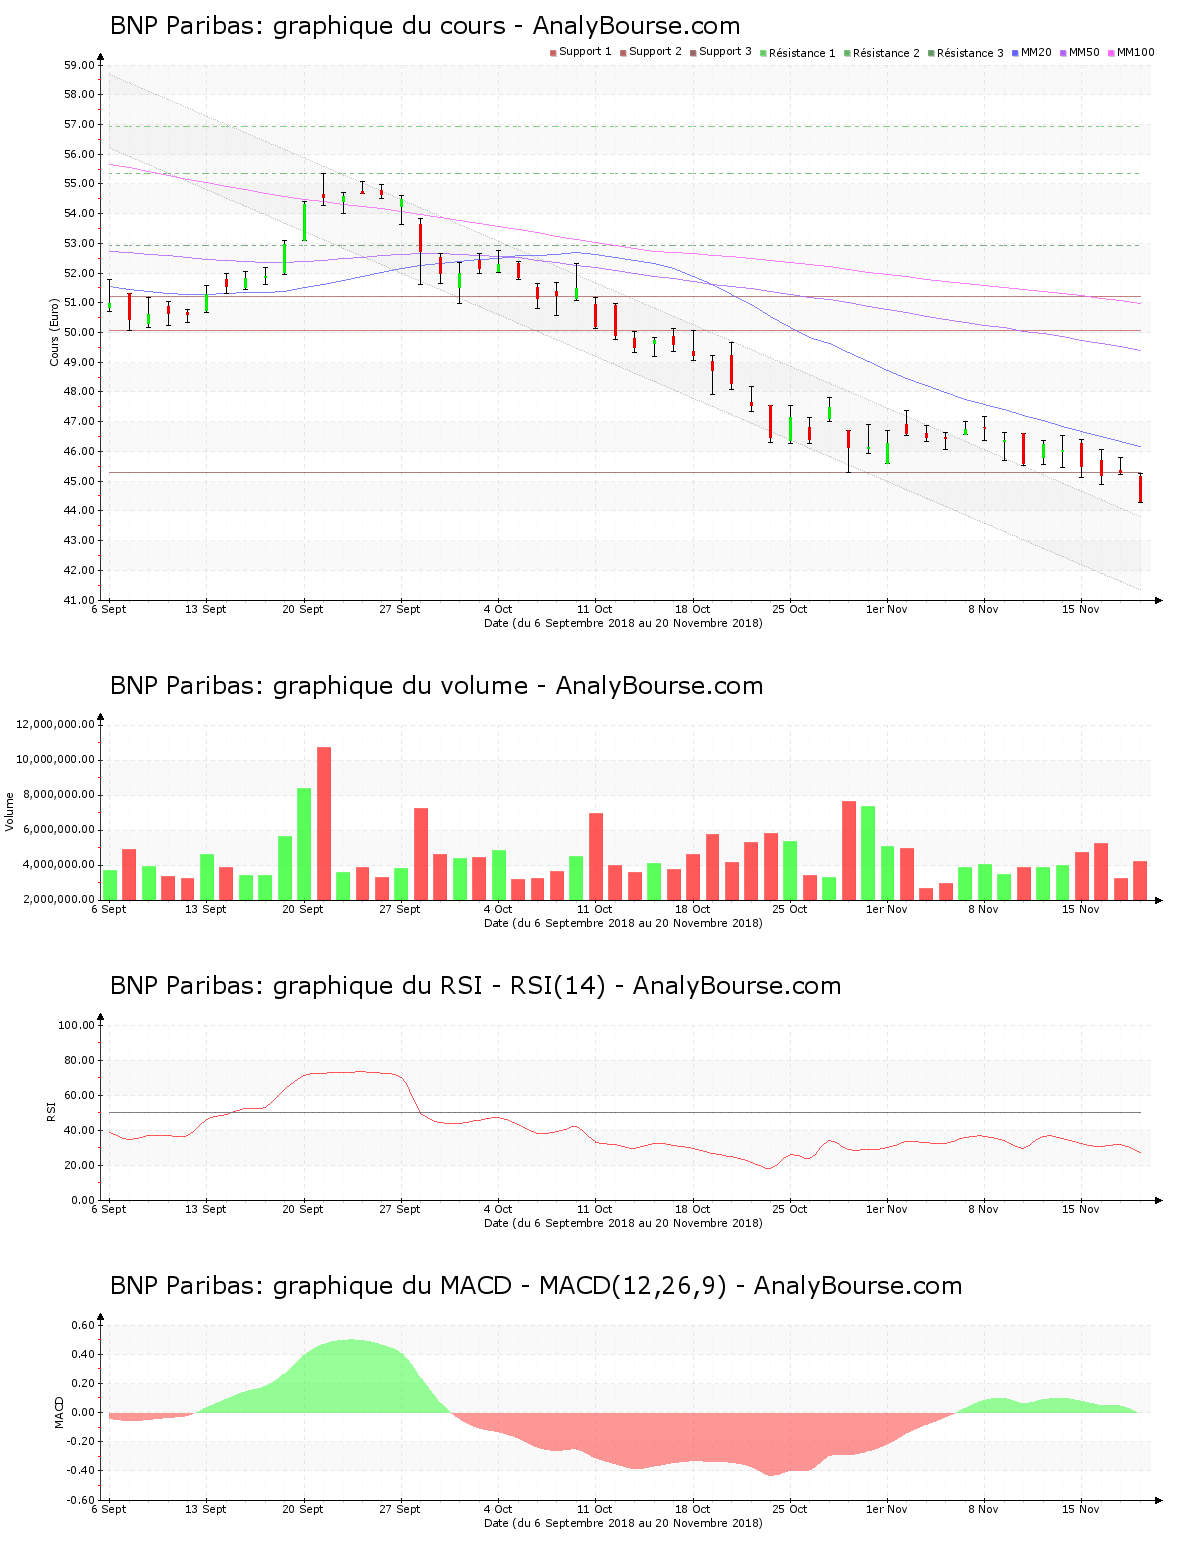Click the 'graphique du MACD - MACD(12,26,9)' title
This screenshot has height=1550, width=1200.
500,1286
